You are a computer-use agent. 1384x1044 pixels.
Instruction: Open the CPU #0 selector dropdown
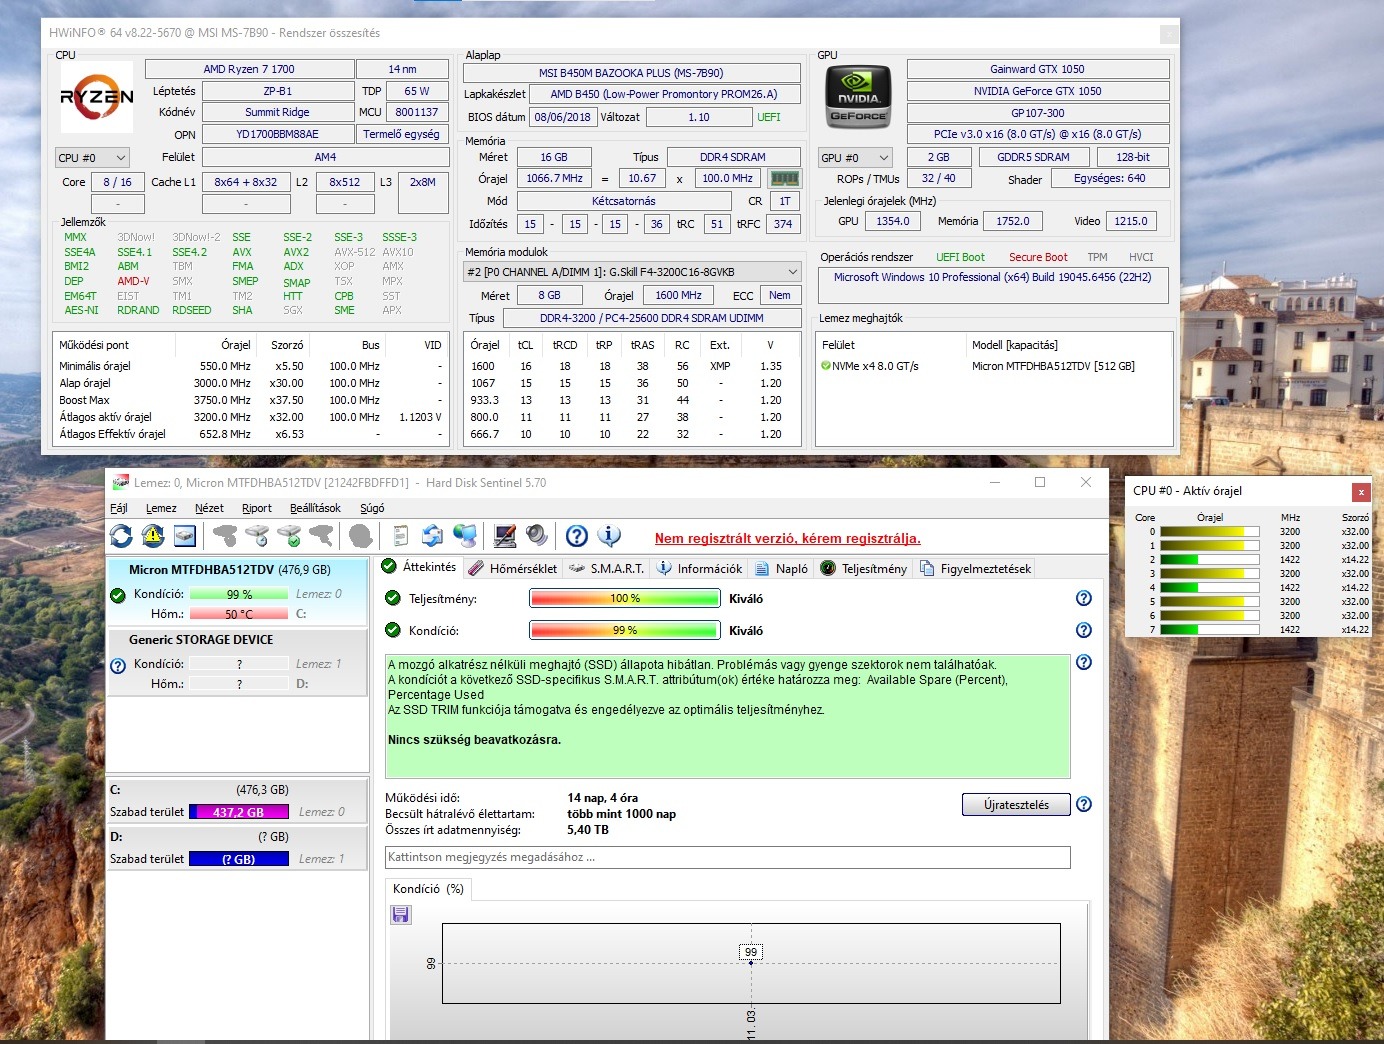[x=92, y=158]
